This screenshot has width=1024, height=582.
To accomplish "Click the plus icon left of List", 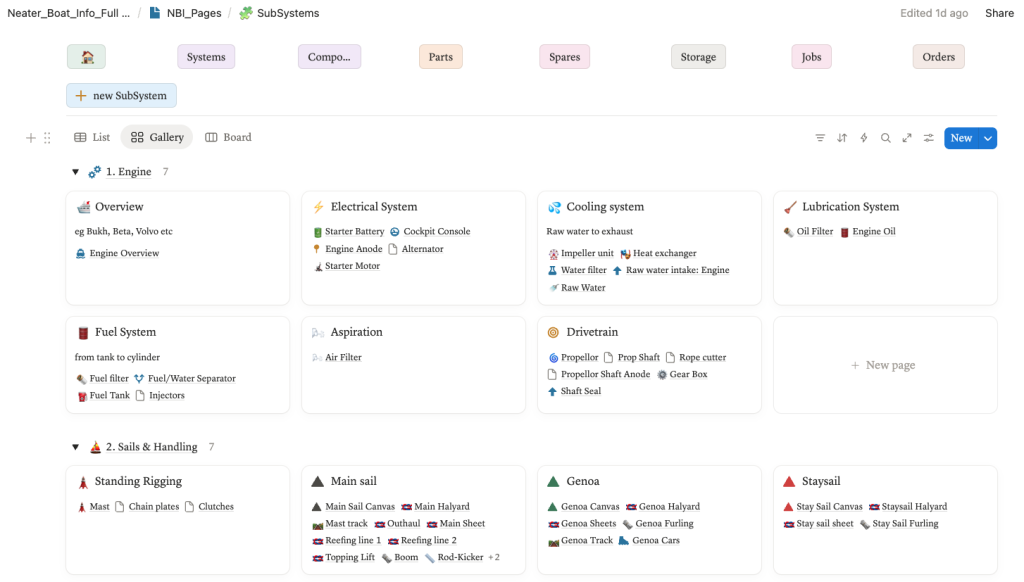I will pyautogui.click(x=30, y=138).
